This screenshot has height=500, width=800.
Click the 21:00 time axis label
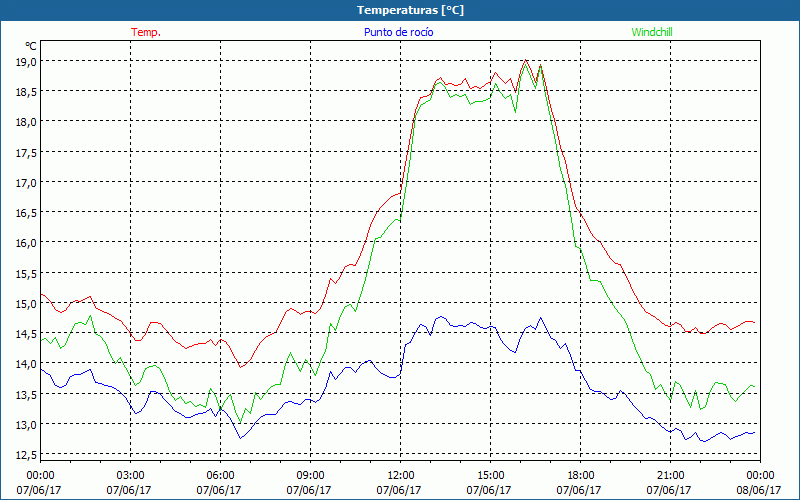point(670,475)
